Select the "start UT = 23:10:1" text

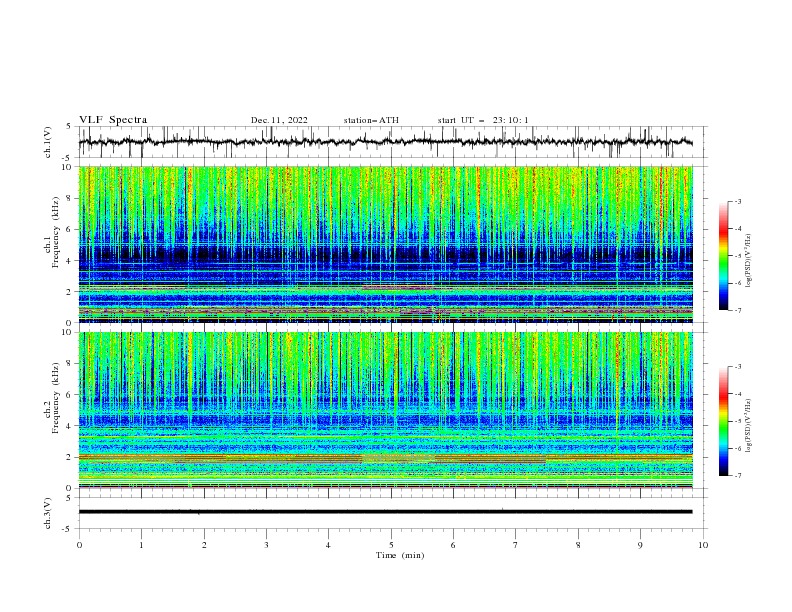[483, 120]
